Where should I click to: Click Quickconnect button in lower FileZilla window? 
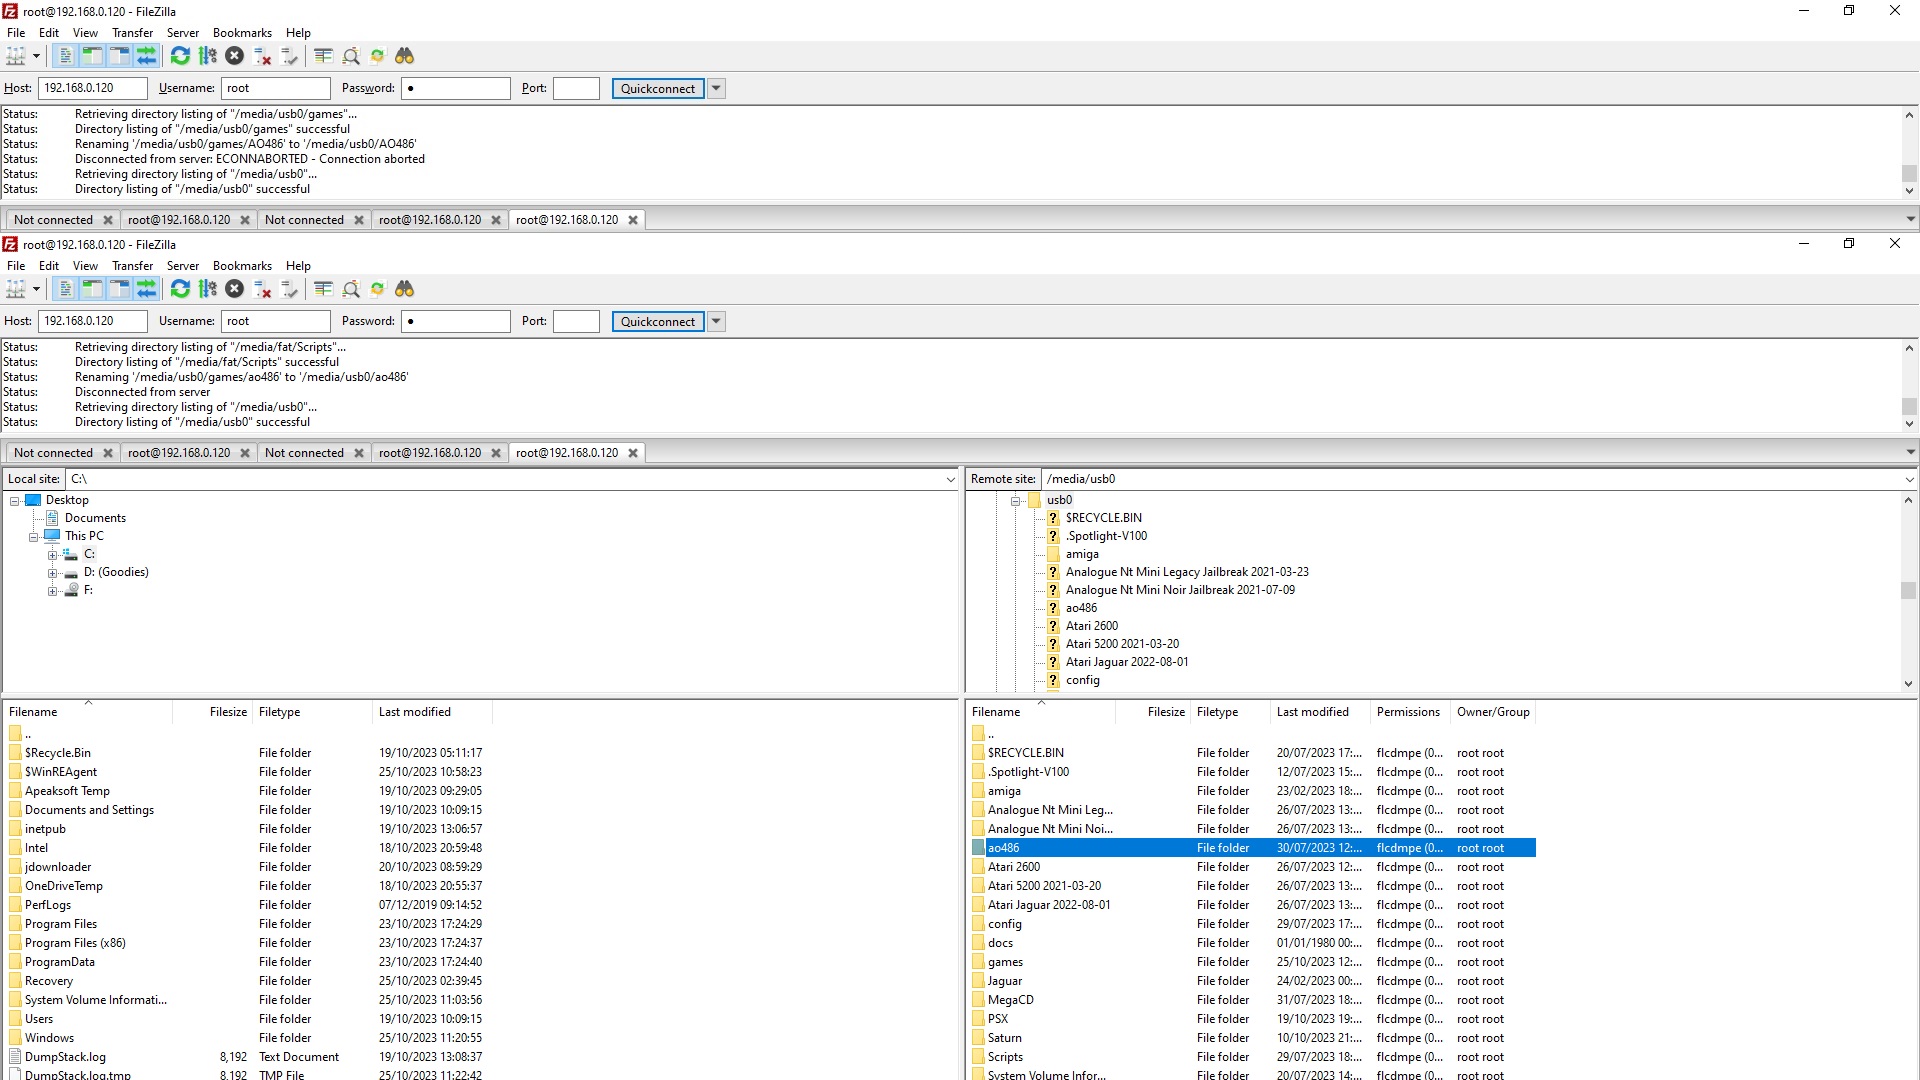click(x=658, y=322)
